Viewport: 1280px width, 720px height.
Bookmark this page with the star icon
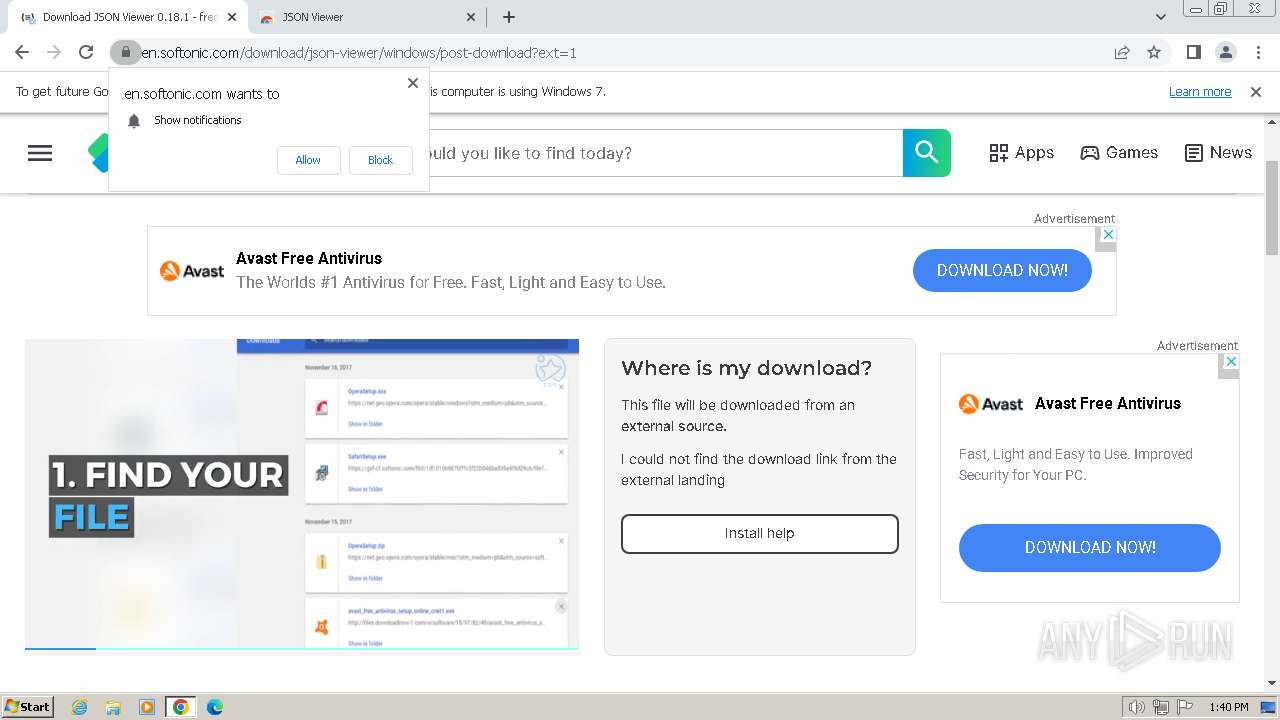click(1154, 52)
